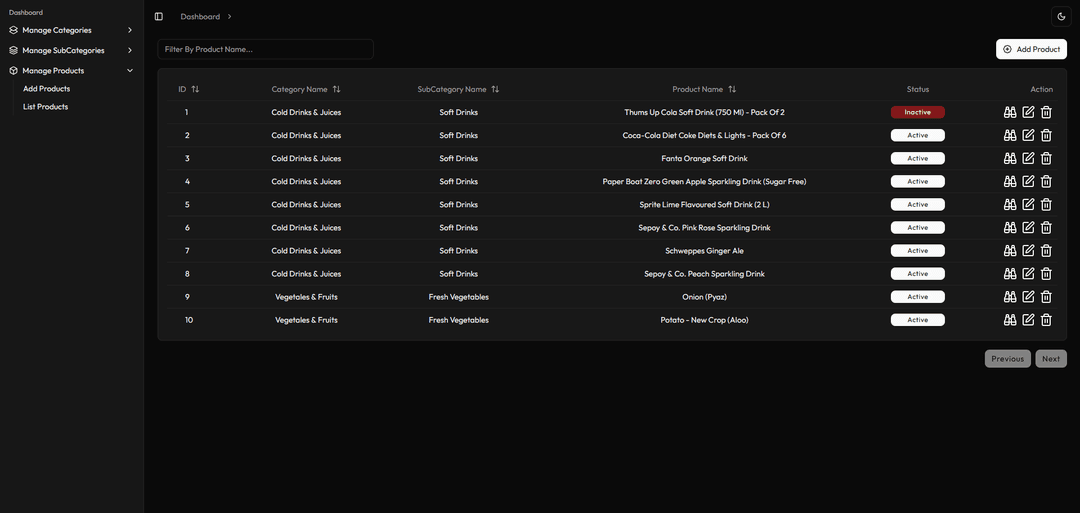Toggle Active status of Sepoy Pink Rose
Image resolution: width=1080 pixels, height=513 pixels.
click(x=917, y=227)
